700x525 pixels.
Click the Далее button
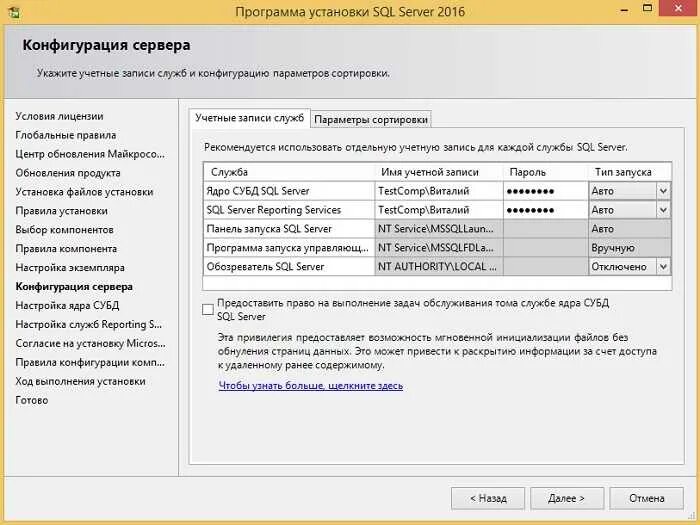tap(566, 497)
